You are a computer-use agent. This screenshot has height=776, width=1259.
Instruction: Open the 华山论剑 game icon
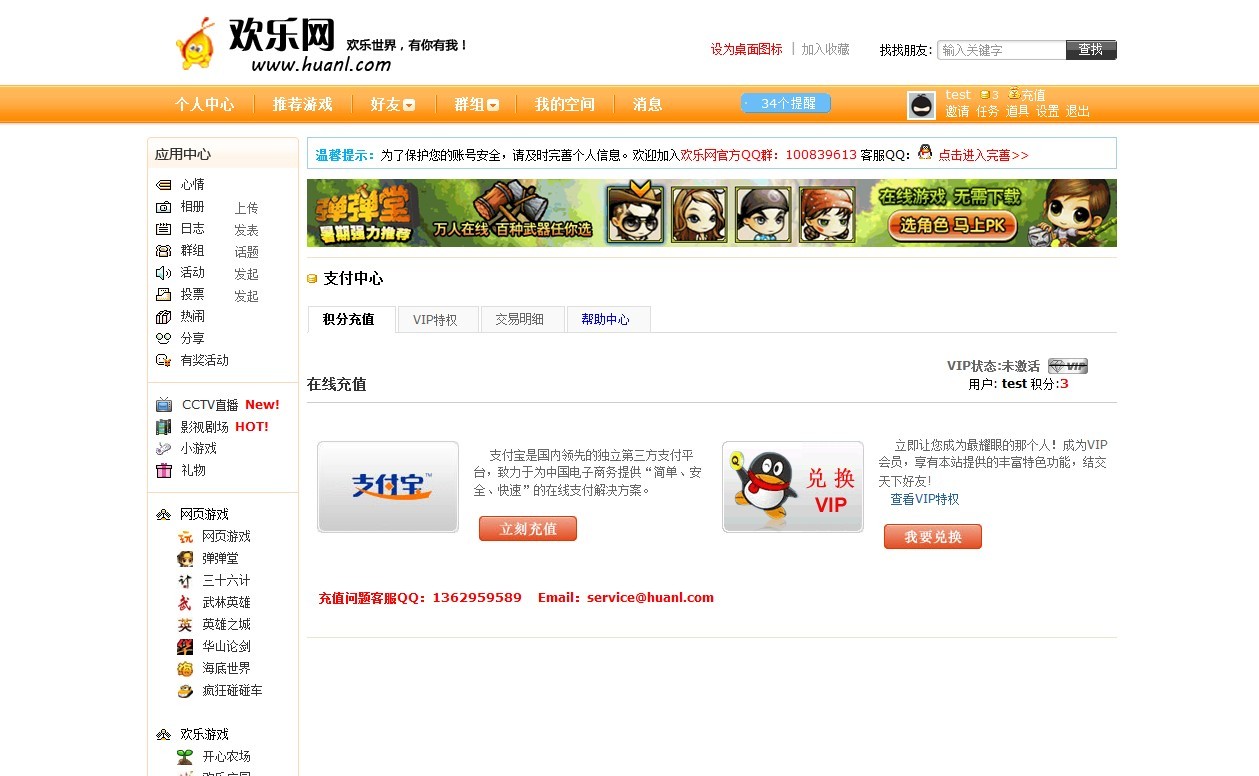(185, 647)
